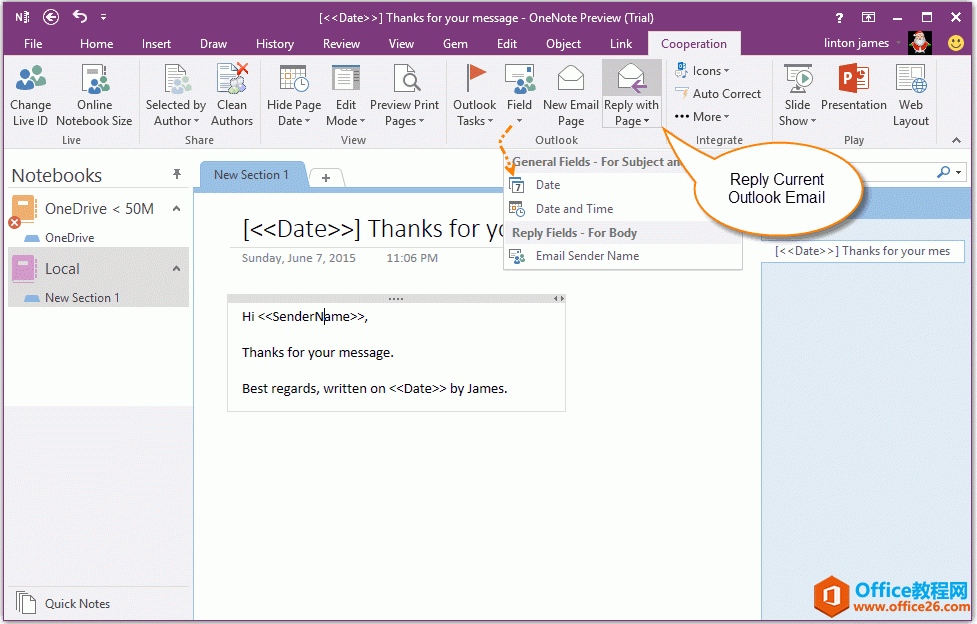Collapse the ribbon with the arrow
Image resolution: width=977 pixels, height=624 pixels.
(x=956, y=140)
